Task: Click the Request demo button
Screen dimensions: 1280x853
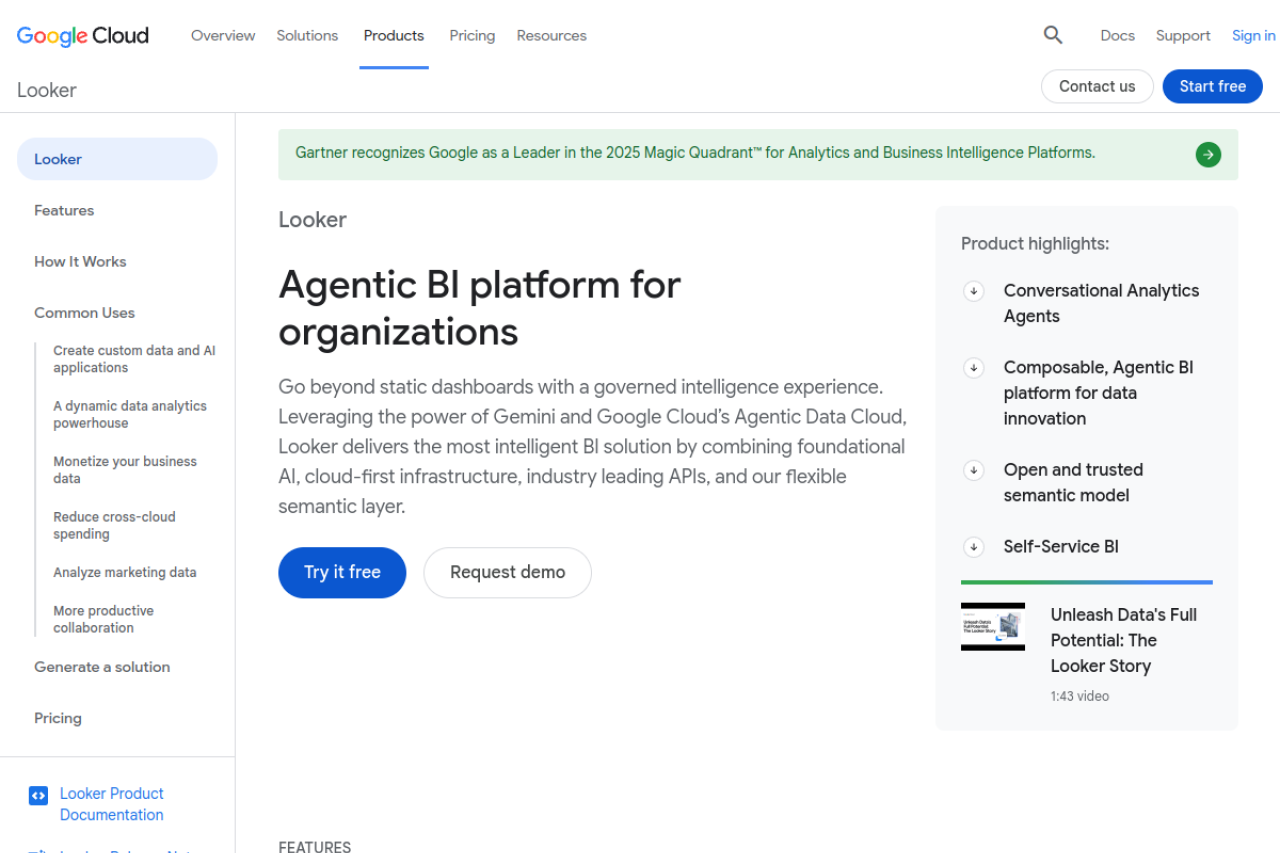Action: tap(508, 573)
